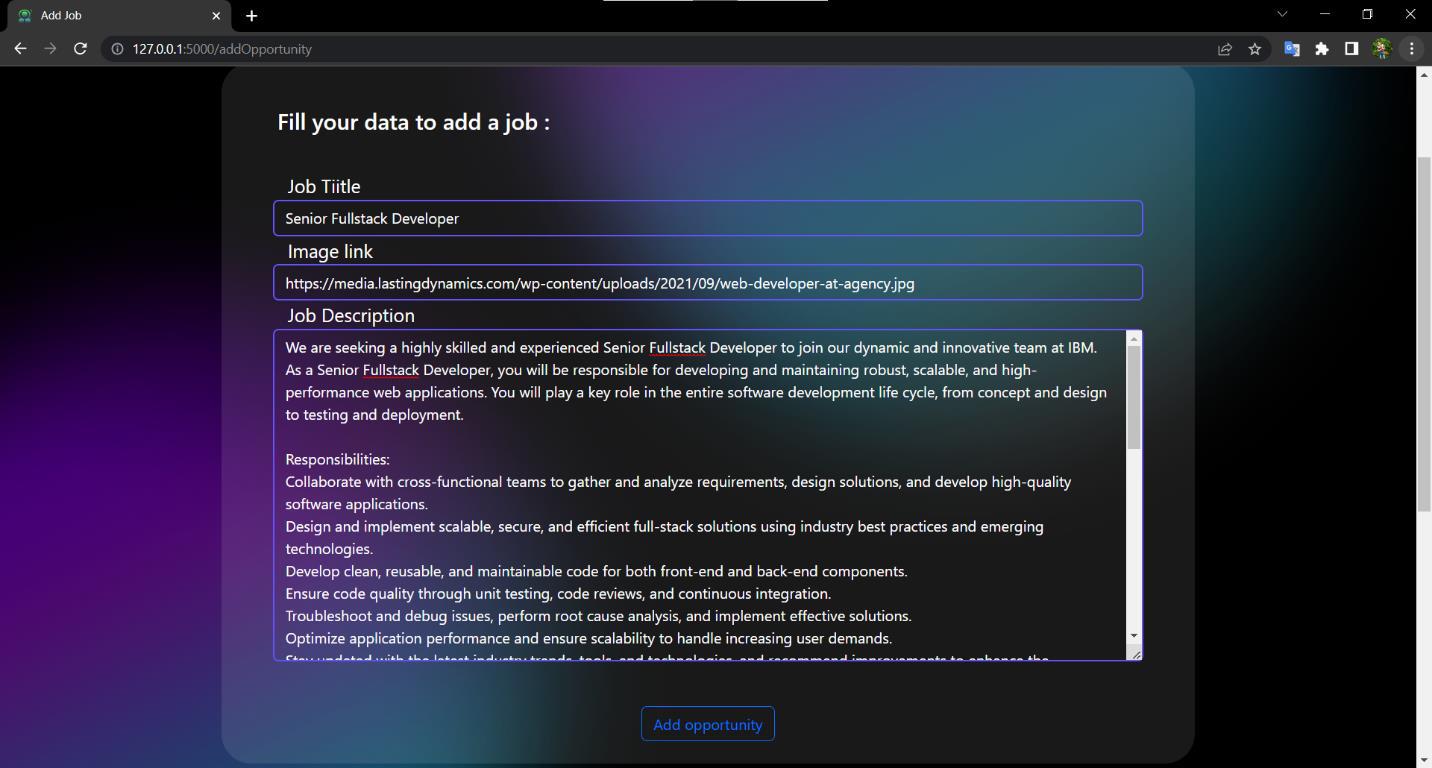Toggle the browser side panel icon

click(1351, 48)
